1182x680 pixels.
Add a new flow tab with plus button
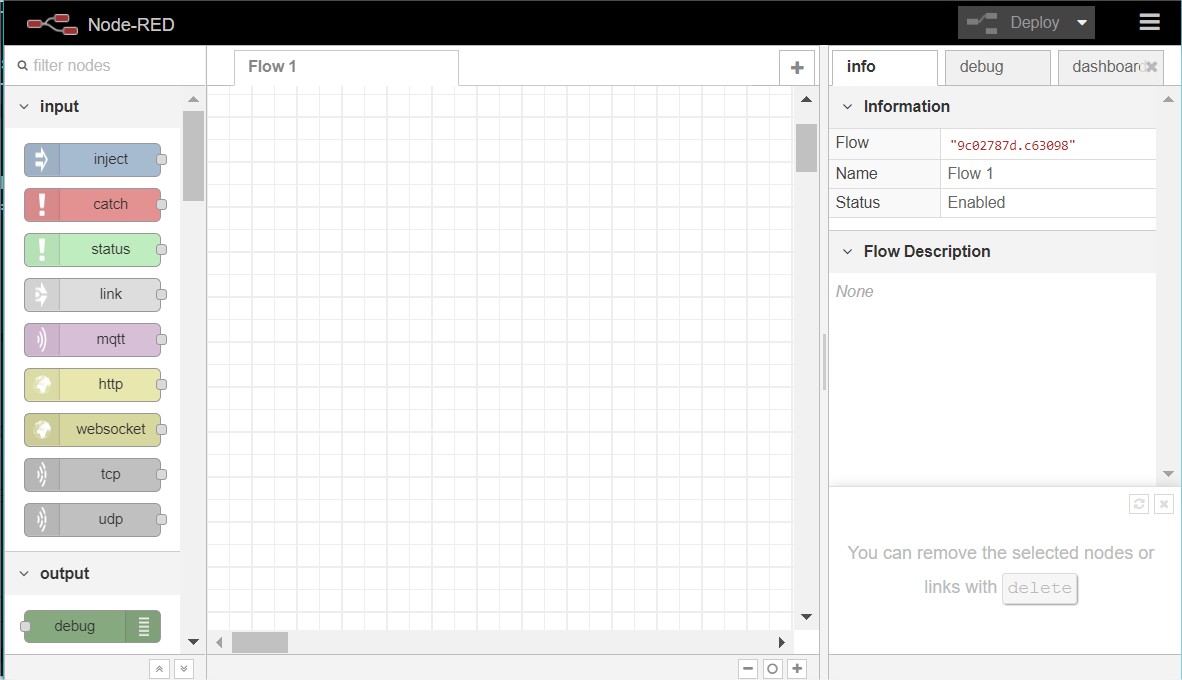797,68
